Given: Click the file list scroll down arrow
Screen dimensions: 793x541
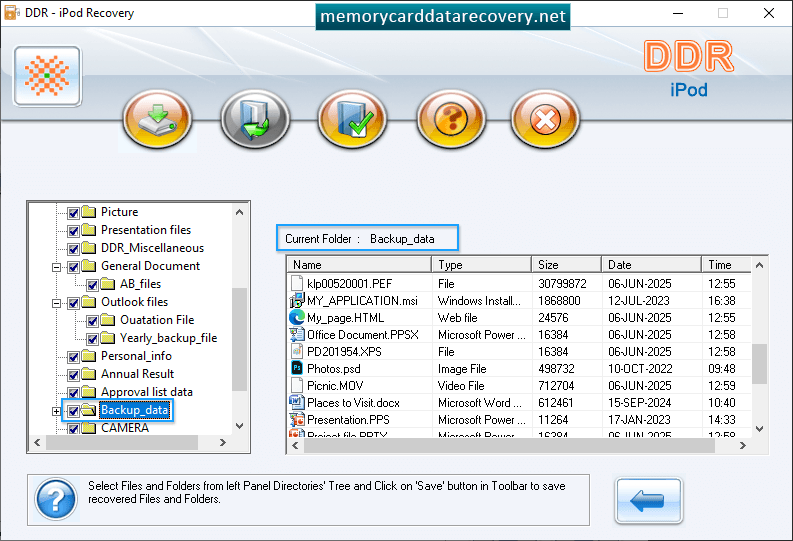Looking at the screenshot, I should [759, 429].
